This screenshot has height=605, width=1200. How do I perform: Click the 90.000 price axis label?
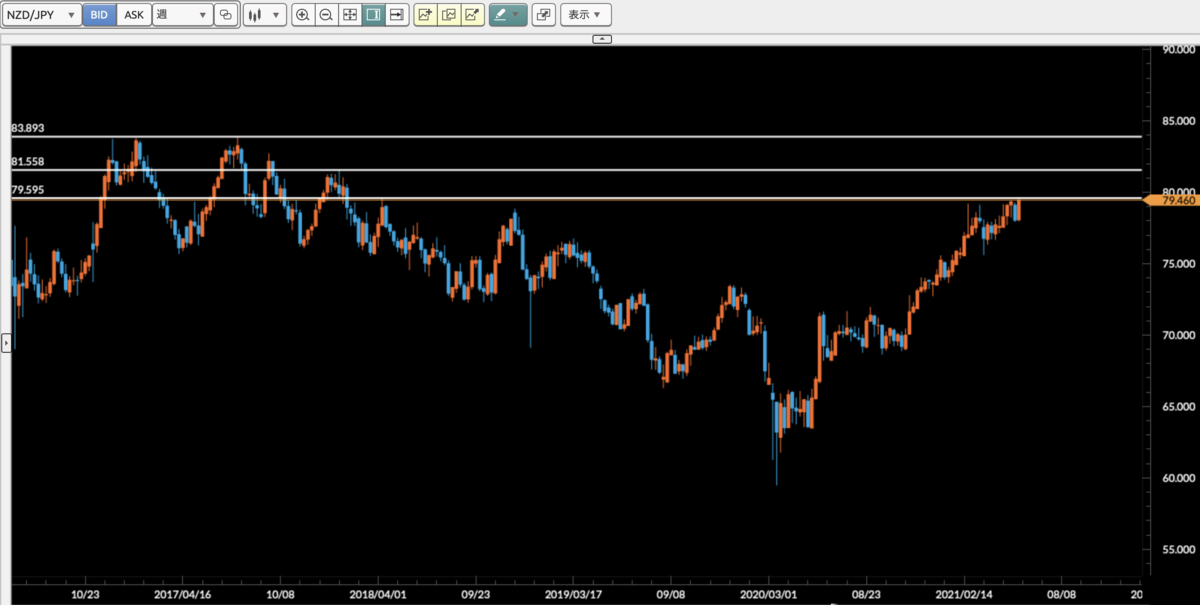pyautogui.click(x=1179, y=50)
